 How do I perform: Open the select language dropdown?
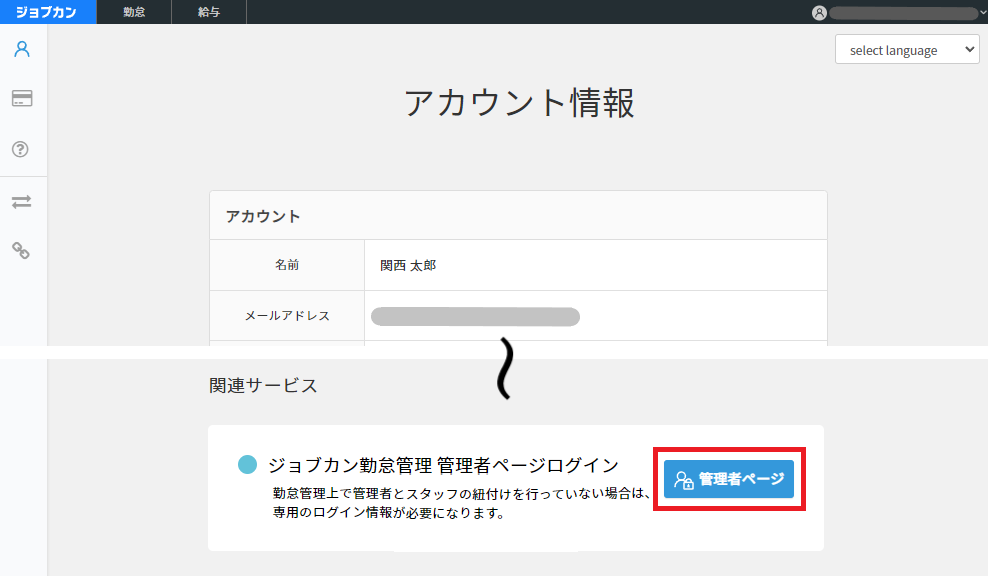(x=907, y=50)
